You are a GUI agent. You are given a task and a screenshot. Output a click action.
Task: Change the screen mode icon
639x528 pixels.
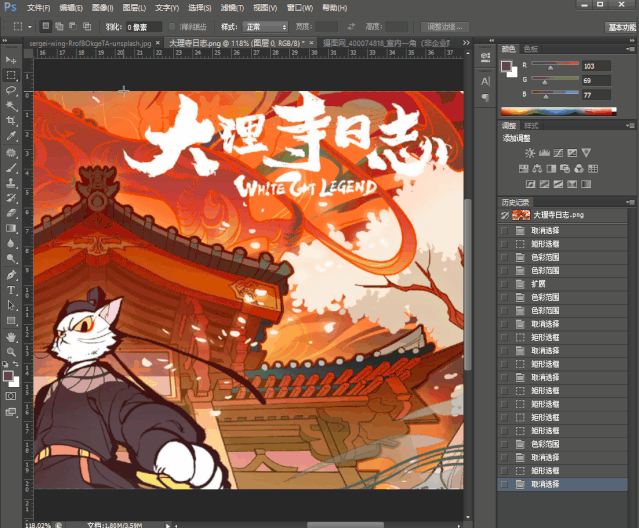11,412
